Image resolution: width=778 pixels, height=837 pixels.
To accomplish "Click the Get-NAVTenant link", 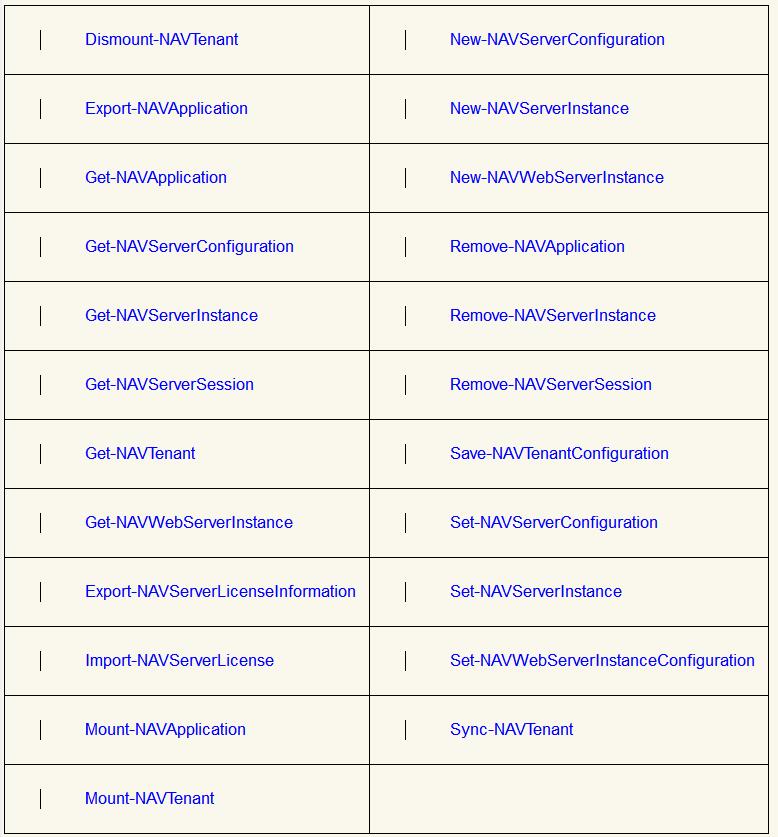I will (x=140, y=454).
